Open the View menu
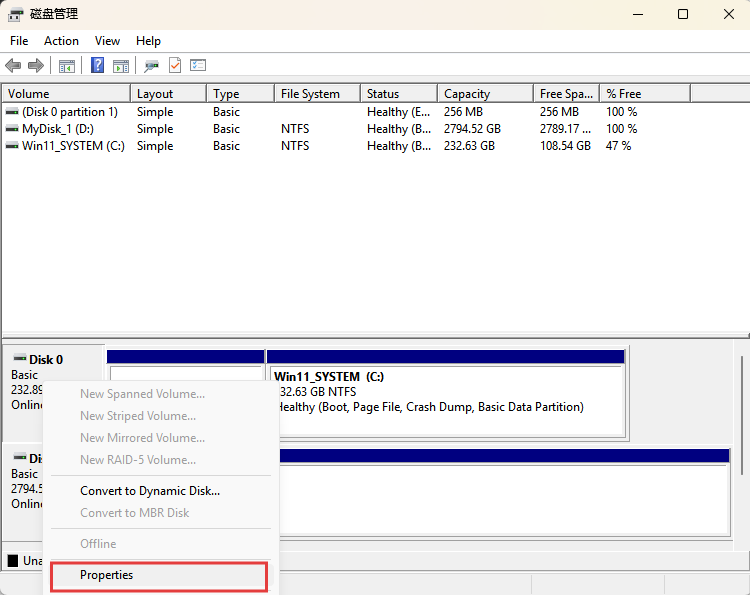 pyautogui.click(x=107, y=41)
